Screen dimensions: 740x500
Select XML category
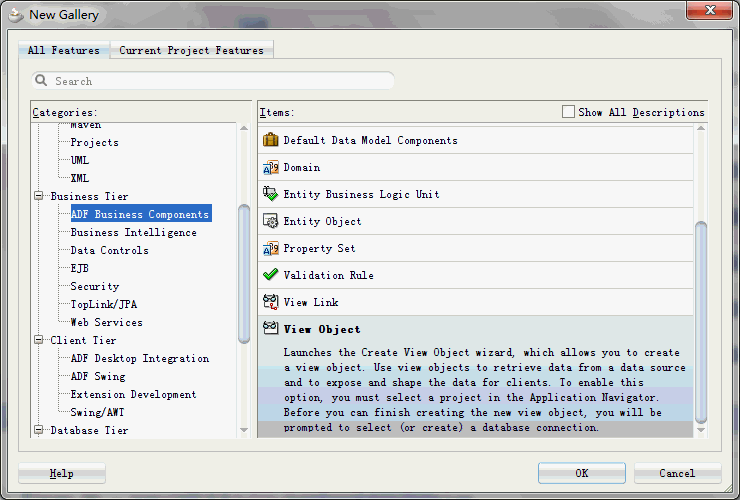tap(80, 178)
